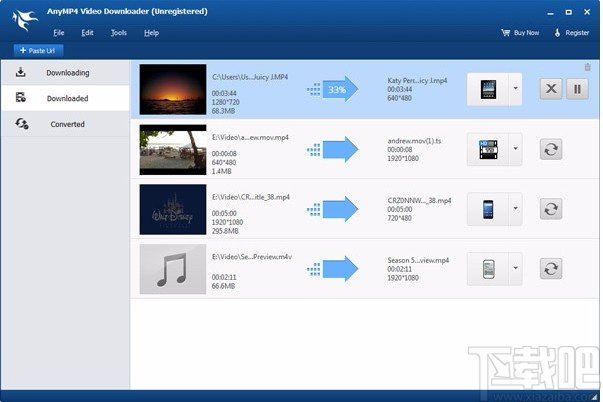The image size is (603, 402).
Task: Select the sunset video thumbnail
Action: coord(173,89)
